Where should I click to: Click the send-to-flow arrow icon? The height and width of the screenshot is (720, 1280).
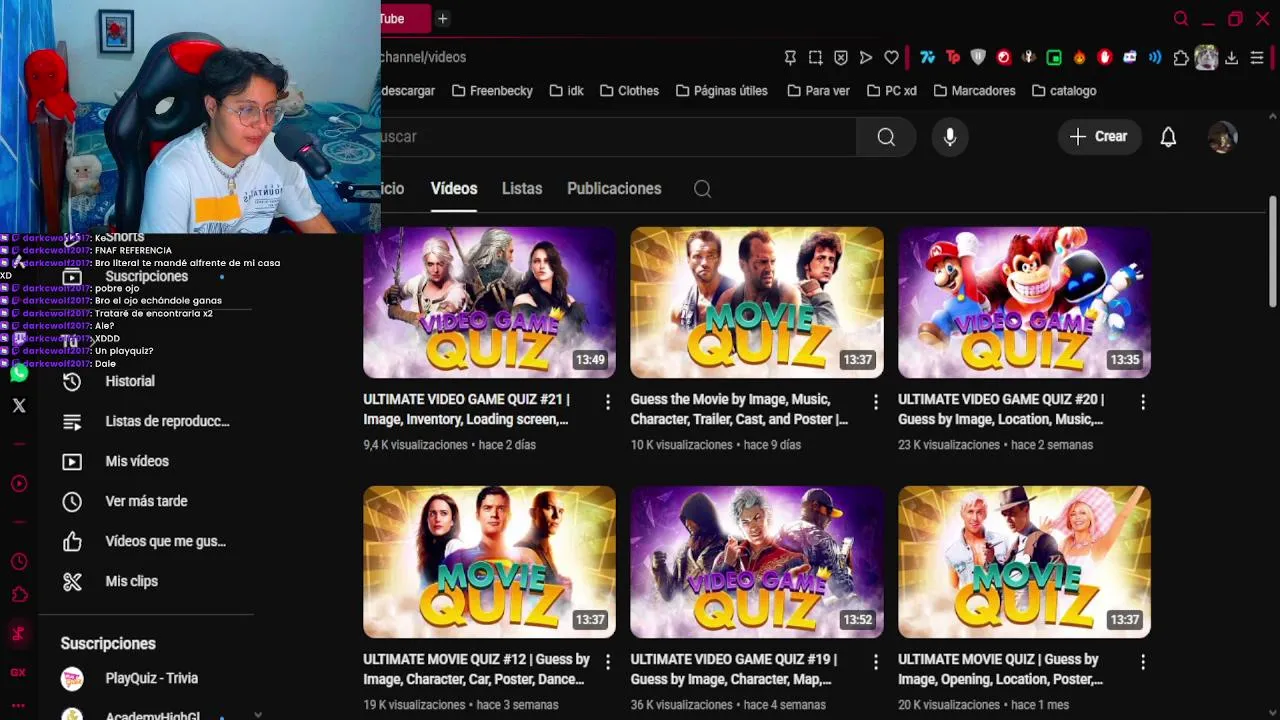[866, 58]
